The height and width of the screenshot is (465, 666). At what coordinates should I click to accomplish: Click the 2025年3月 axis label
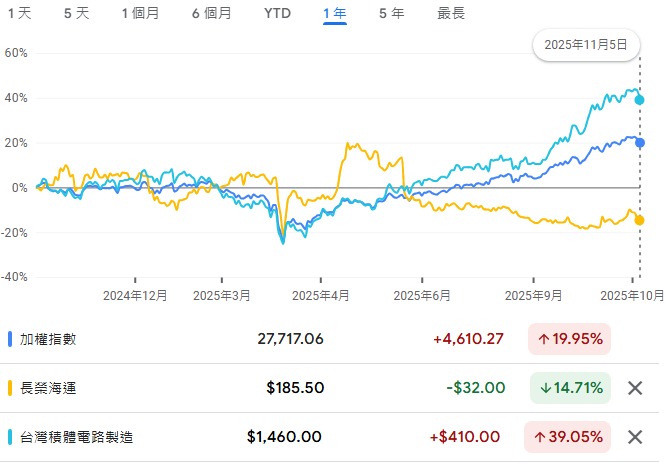pyautogui.click(x=222, y=296)
